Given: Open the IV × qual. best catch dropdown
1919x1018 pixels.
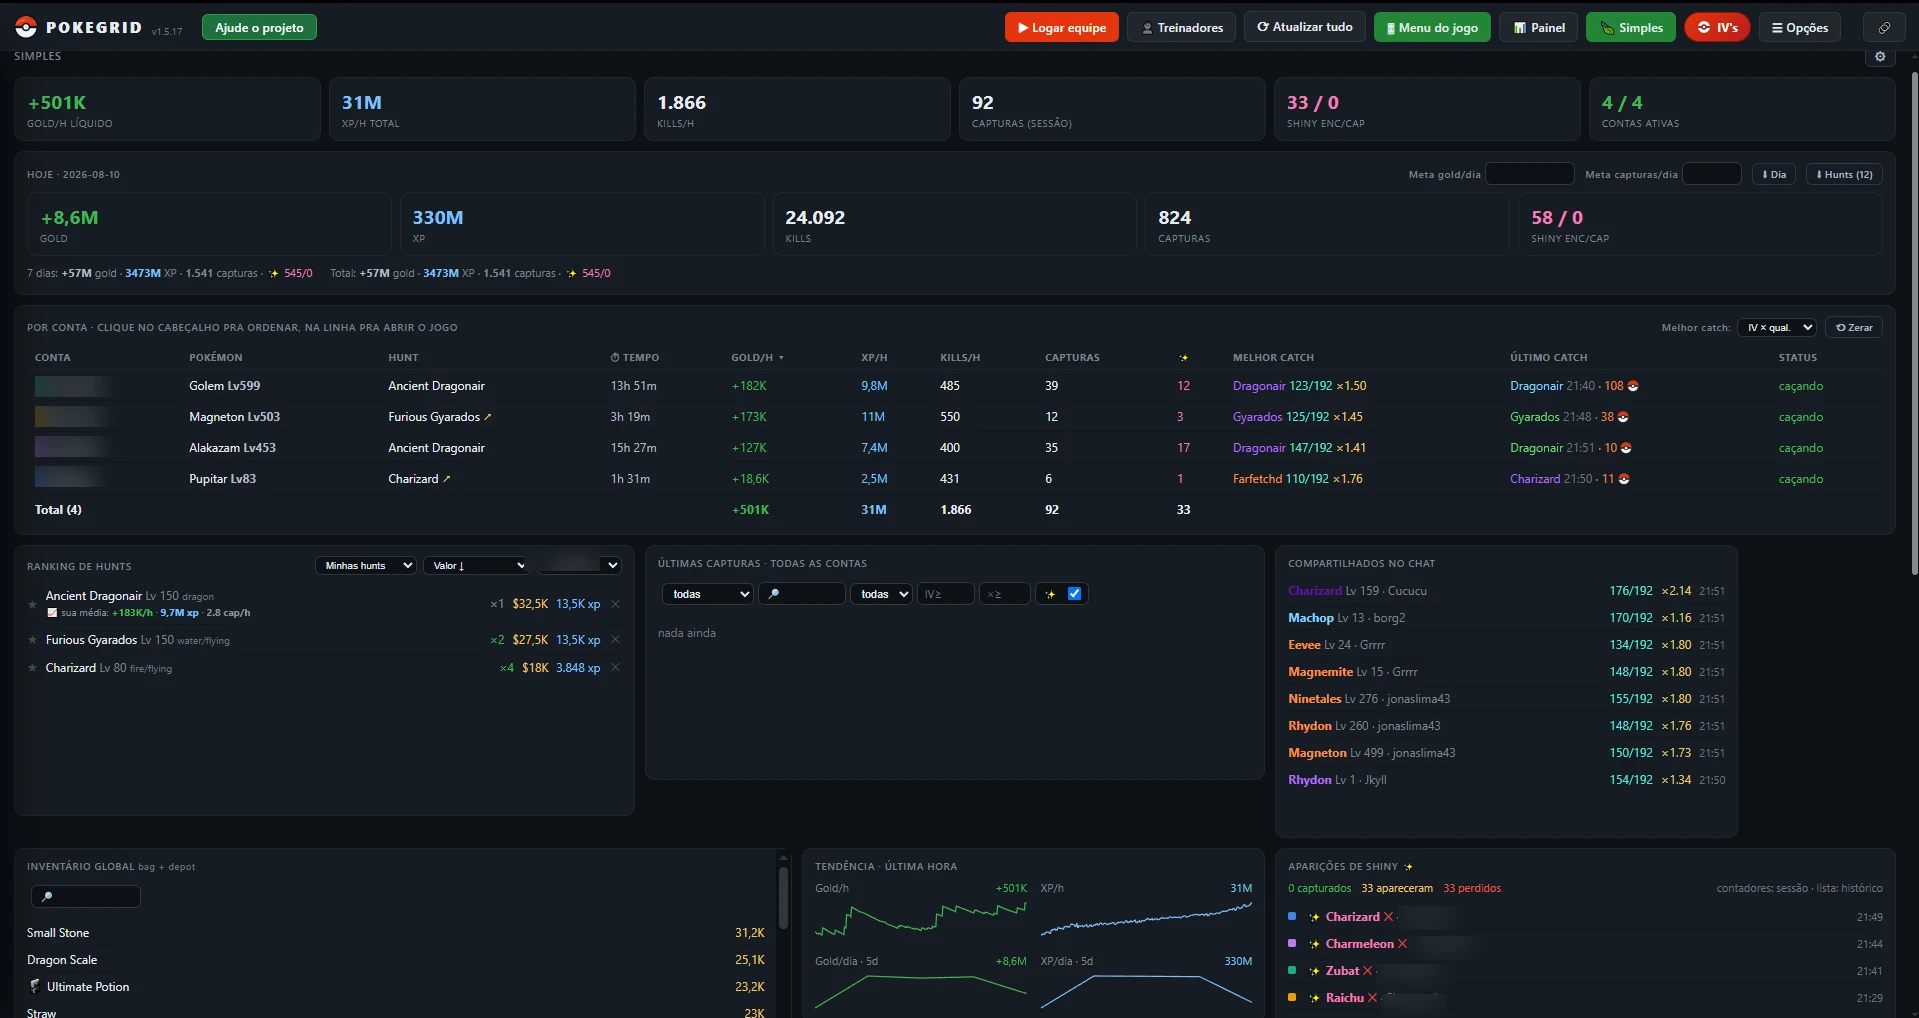Looking at the screenshot, I should pyautogui.click(x=1777, y=328).
